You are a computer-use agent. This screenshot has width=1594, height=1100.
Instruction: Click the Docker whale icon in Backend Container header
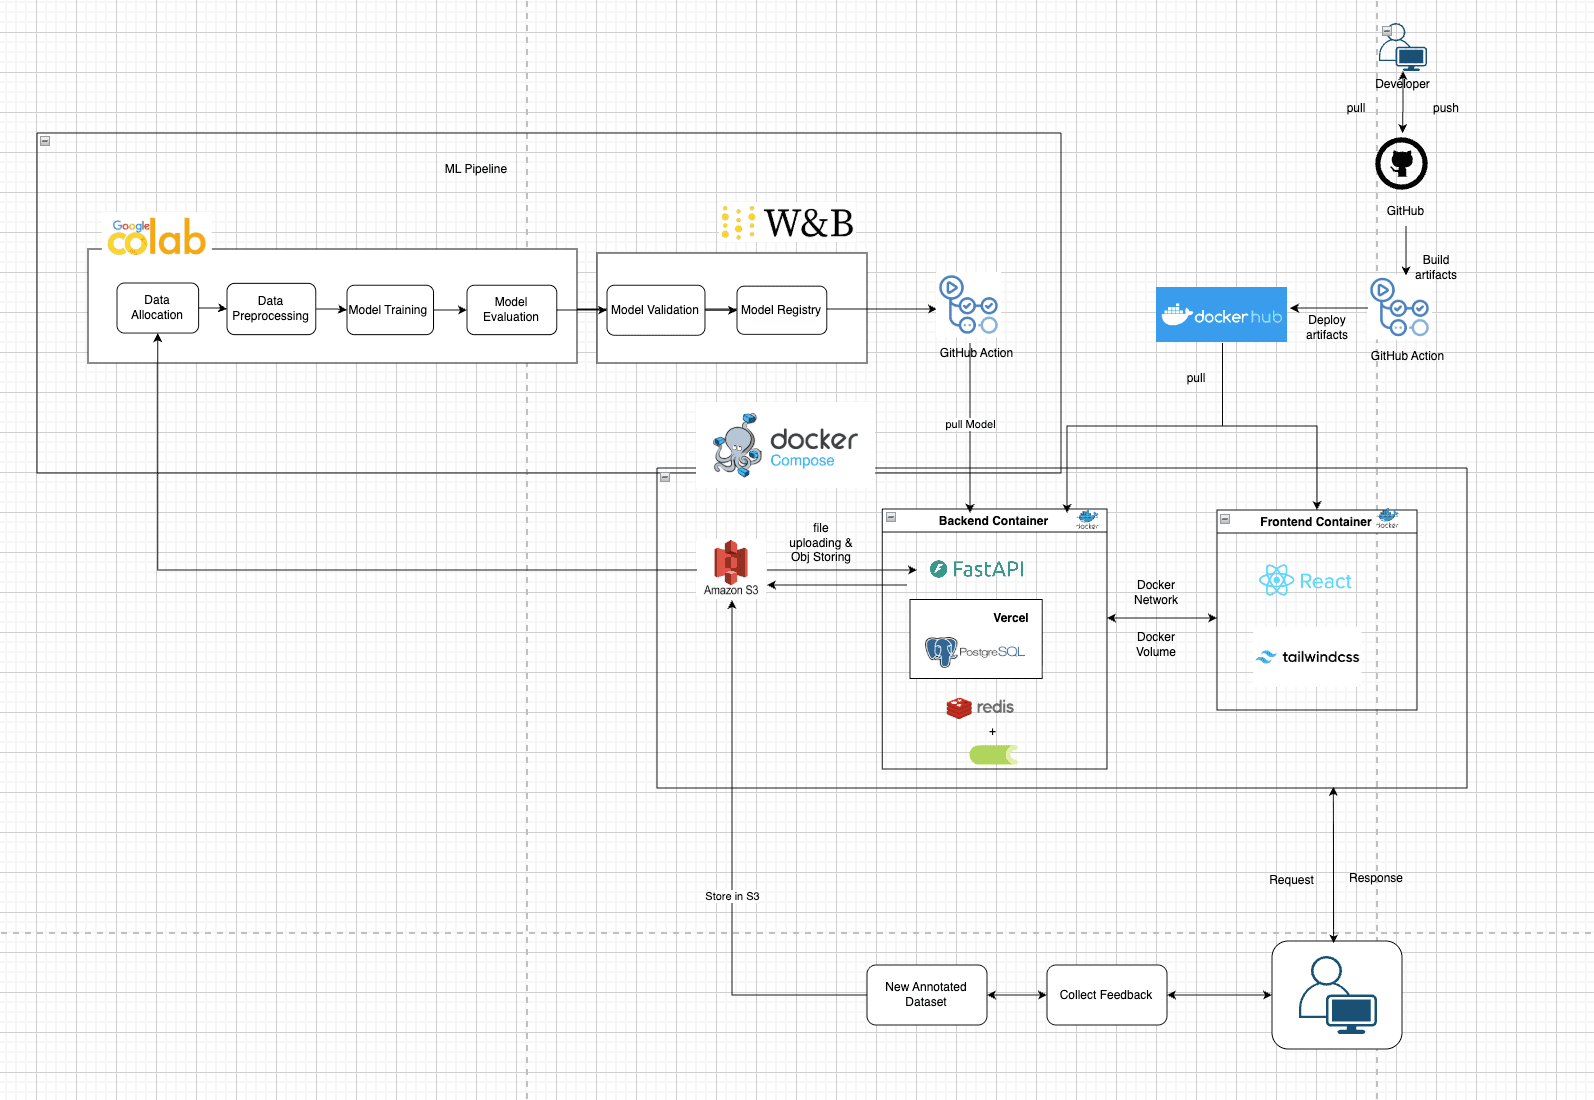click(1088, 520)
